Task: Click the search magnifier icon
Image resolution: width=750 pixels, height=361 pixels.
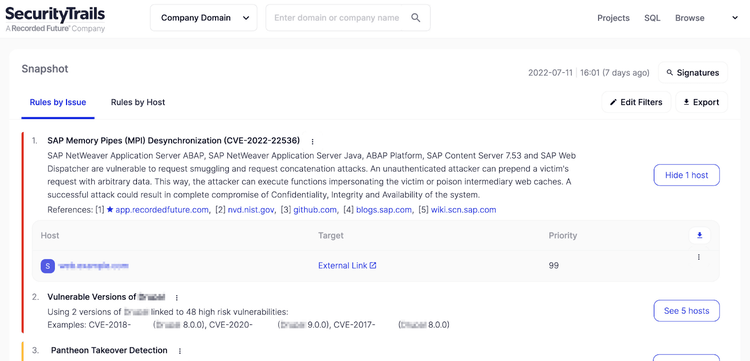Action: [x=416, y=18]
